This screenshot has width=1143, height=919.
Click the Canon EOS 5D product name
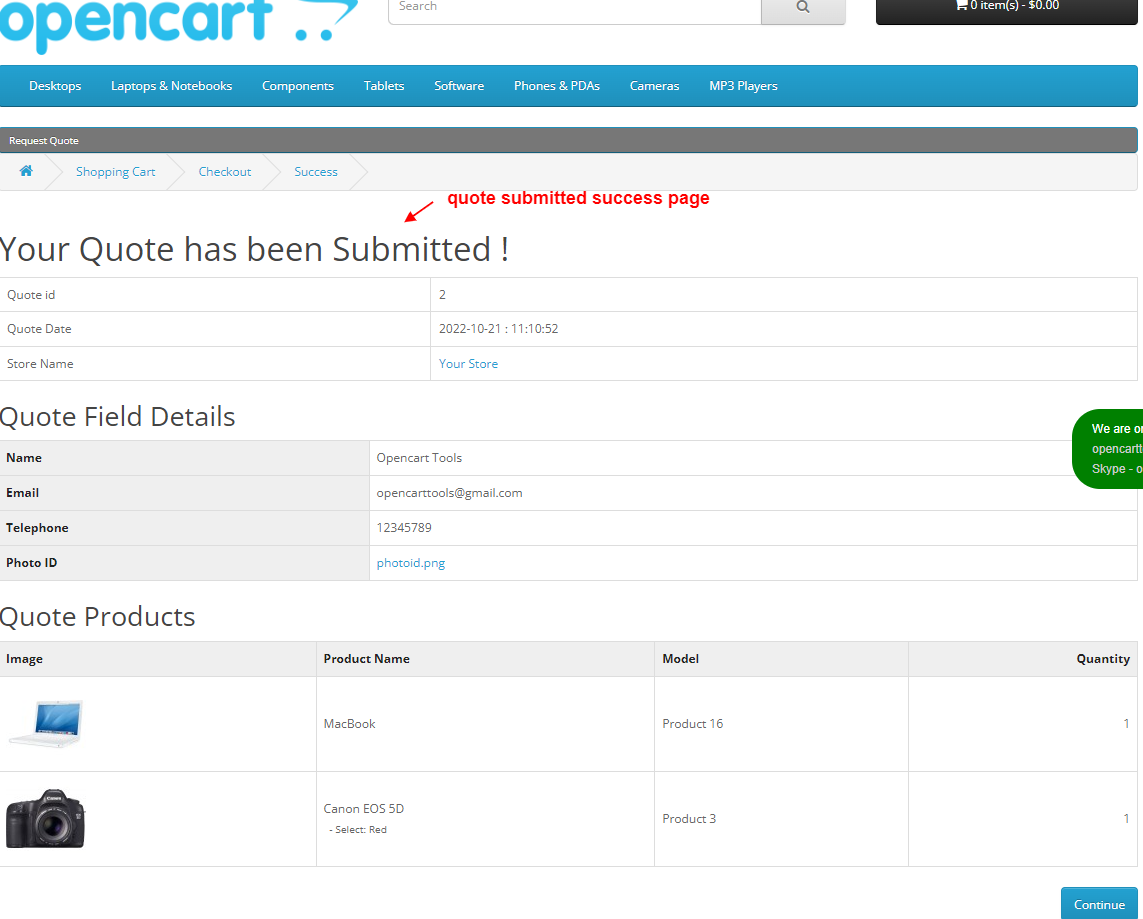point(364,808)
